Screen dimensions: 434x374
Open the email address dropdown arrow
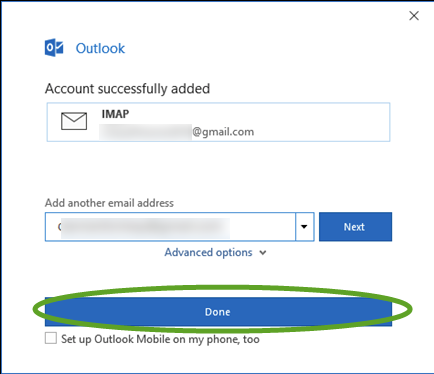coord(304,227)
